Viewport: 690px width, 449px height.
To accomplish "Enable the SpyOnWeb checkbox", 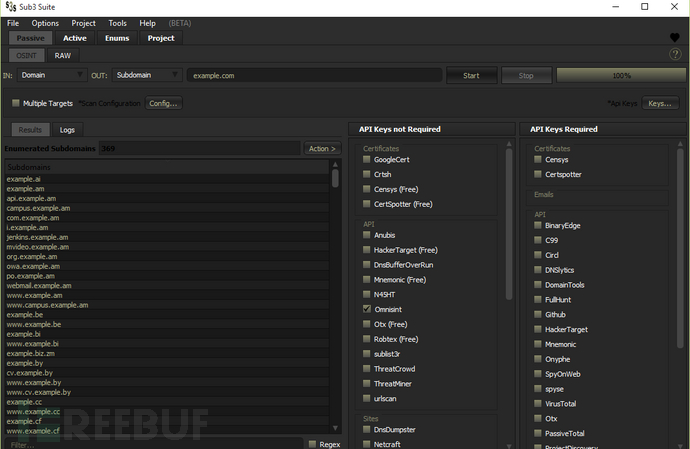I will coord(538,374).
